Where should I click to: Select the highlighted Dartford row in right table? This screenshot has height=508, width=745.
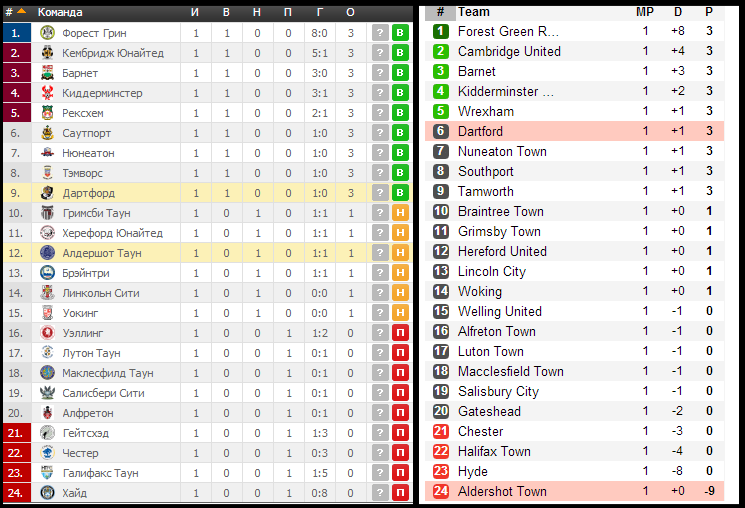click(x=574, y=131)
